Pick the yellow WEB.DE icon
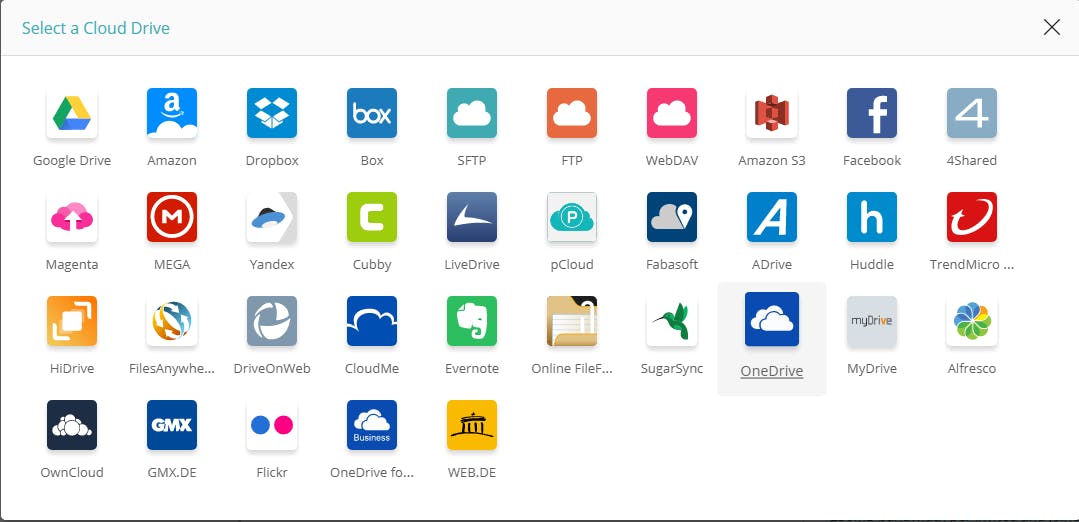This screenshot has height=522, width=1079. coord(472,424)
